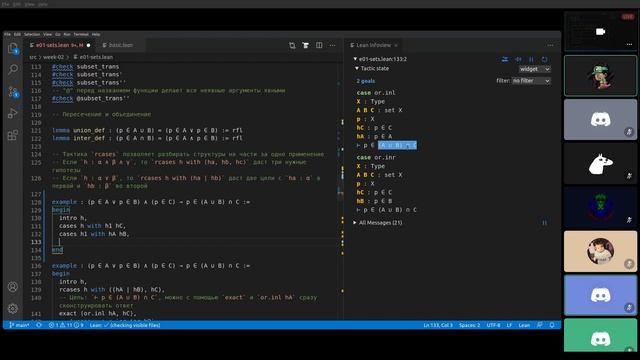
Task: Select the child photo avatar participant
Action: 600,251
